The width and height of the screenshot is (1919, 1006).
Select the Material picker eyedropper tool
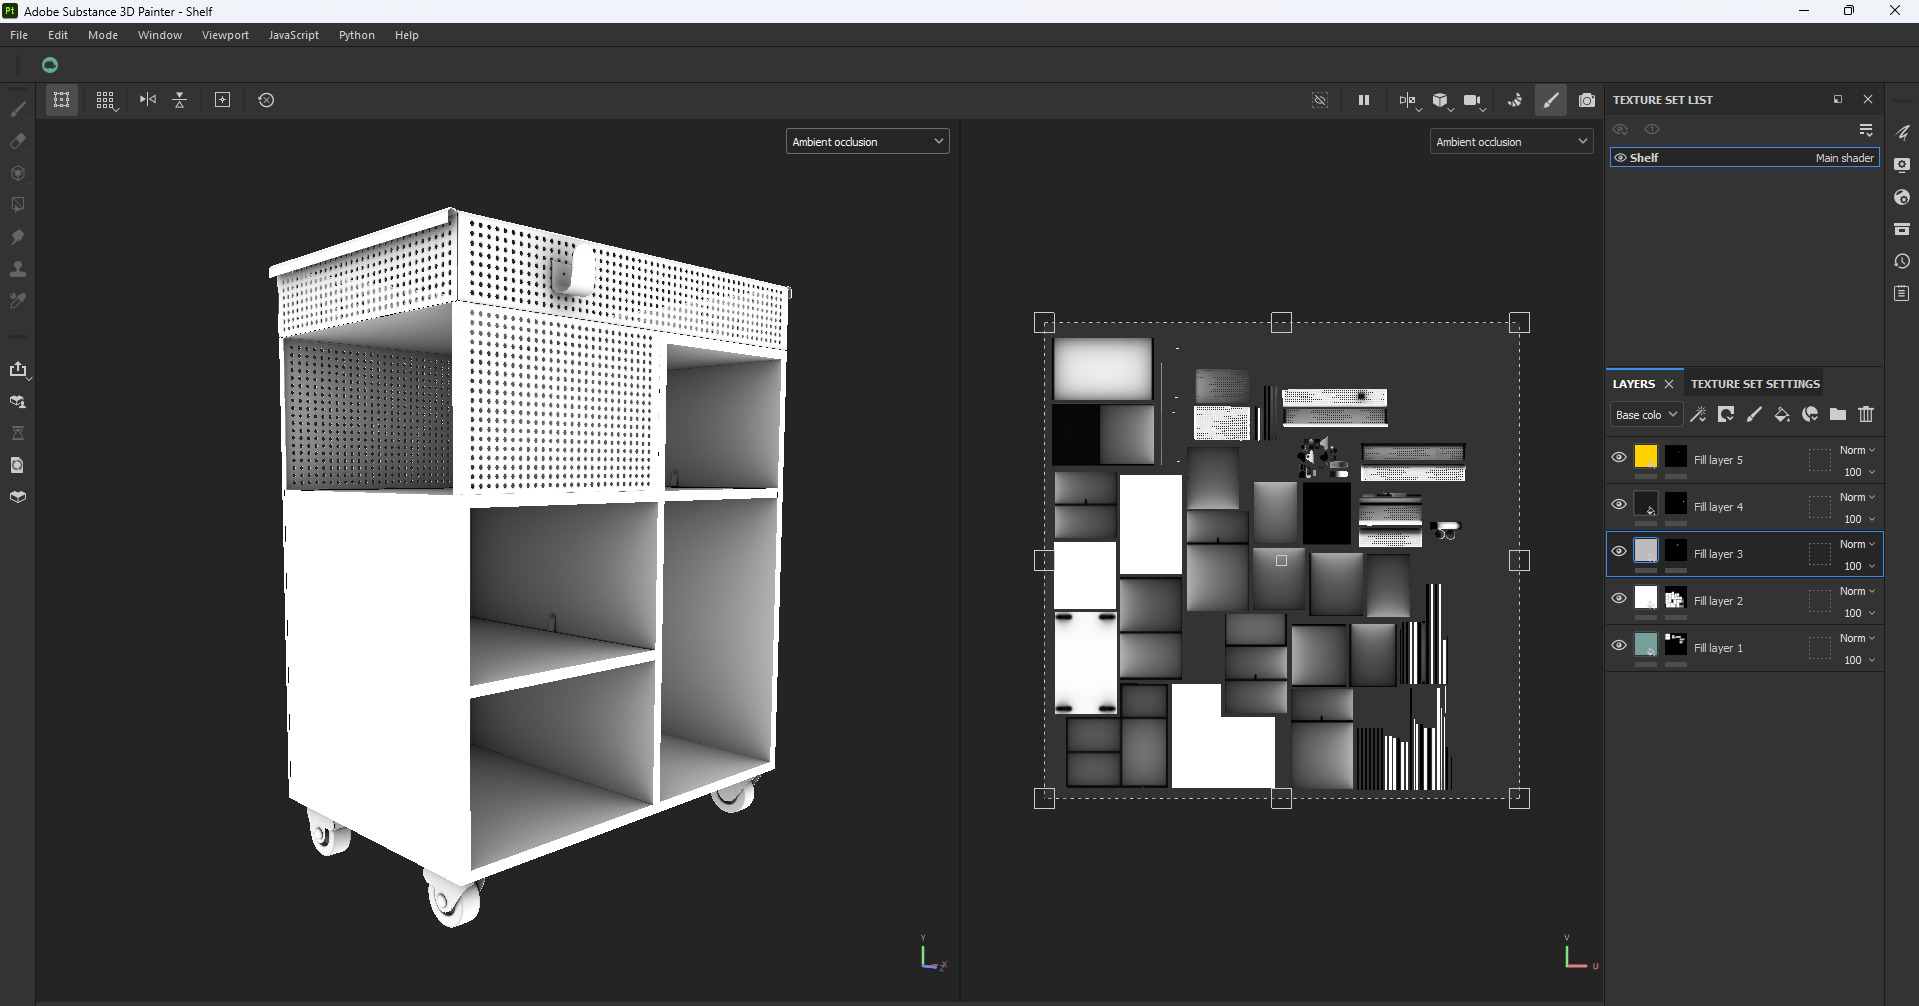coord(18,301)
